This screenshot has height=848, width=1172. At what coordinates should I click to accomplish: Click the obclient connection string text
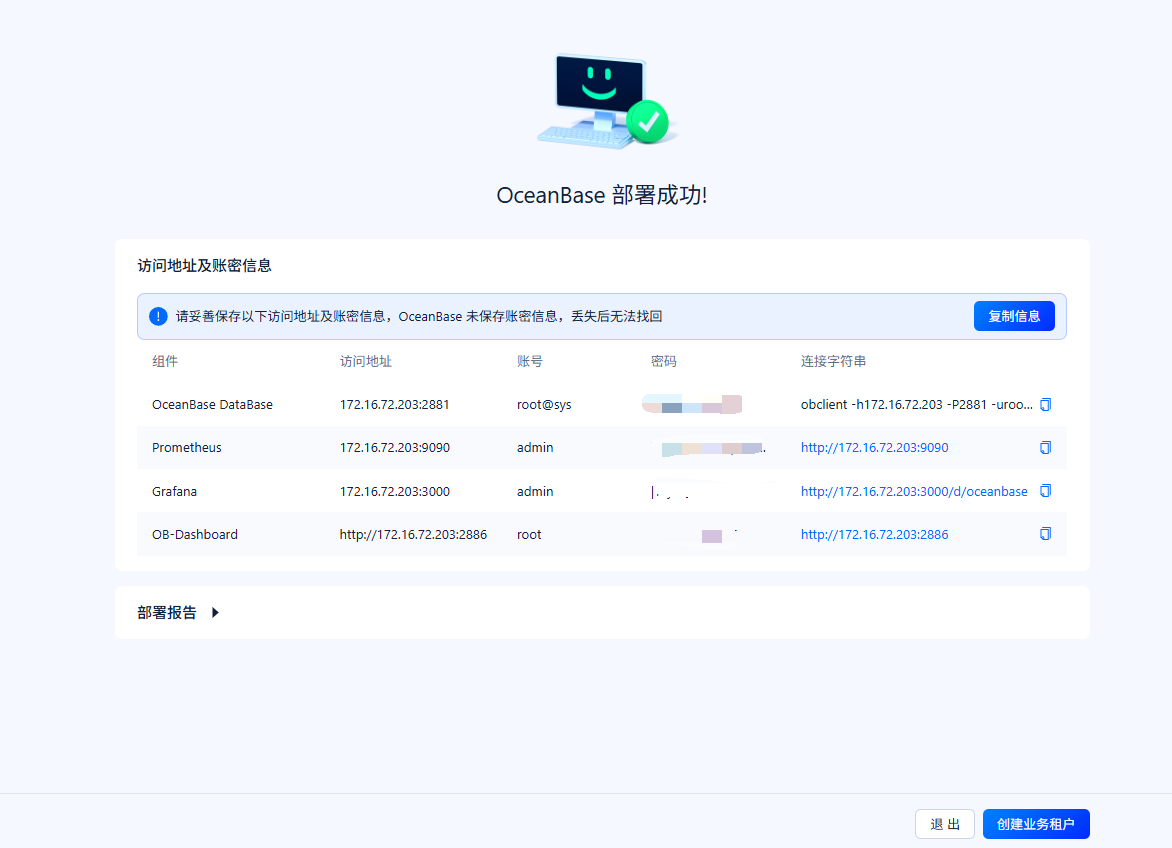coord(916,404)
